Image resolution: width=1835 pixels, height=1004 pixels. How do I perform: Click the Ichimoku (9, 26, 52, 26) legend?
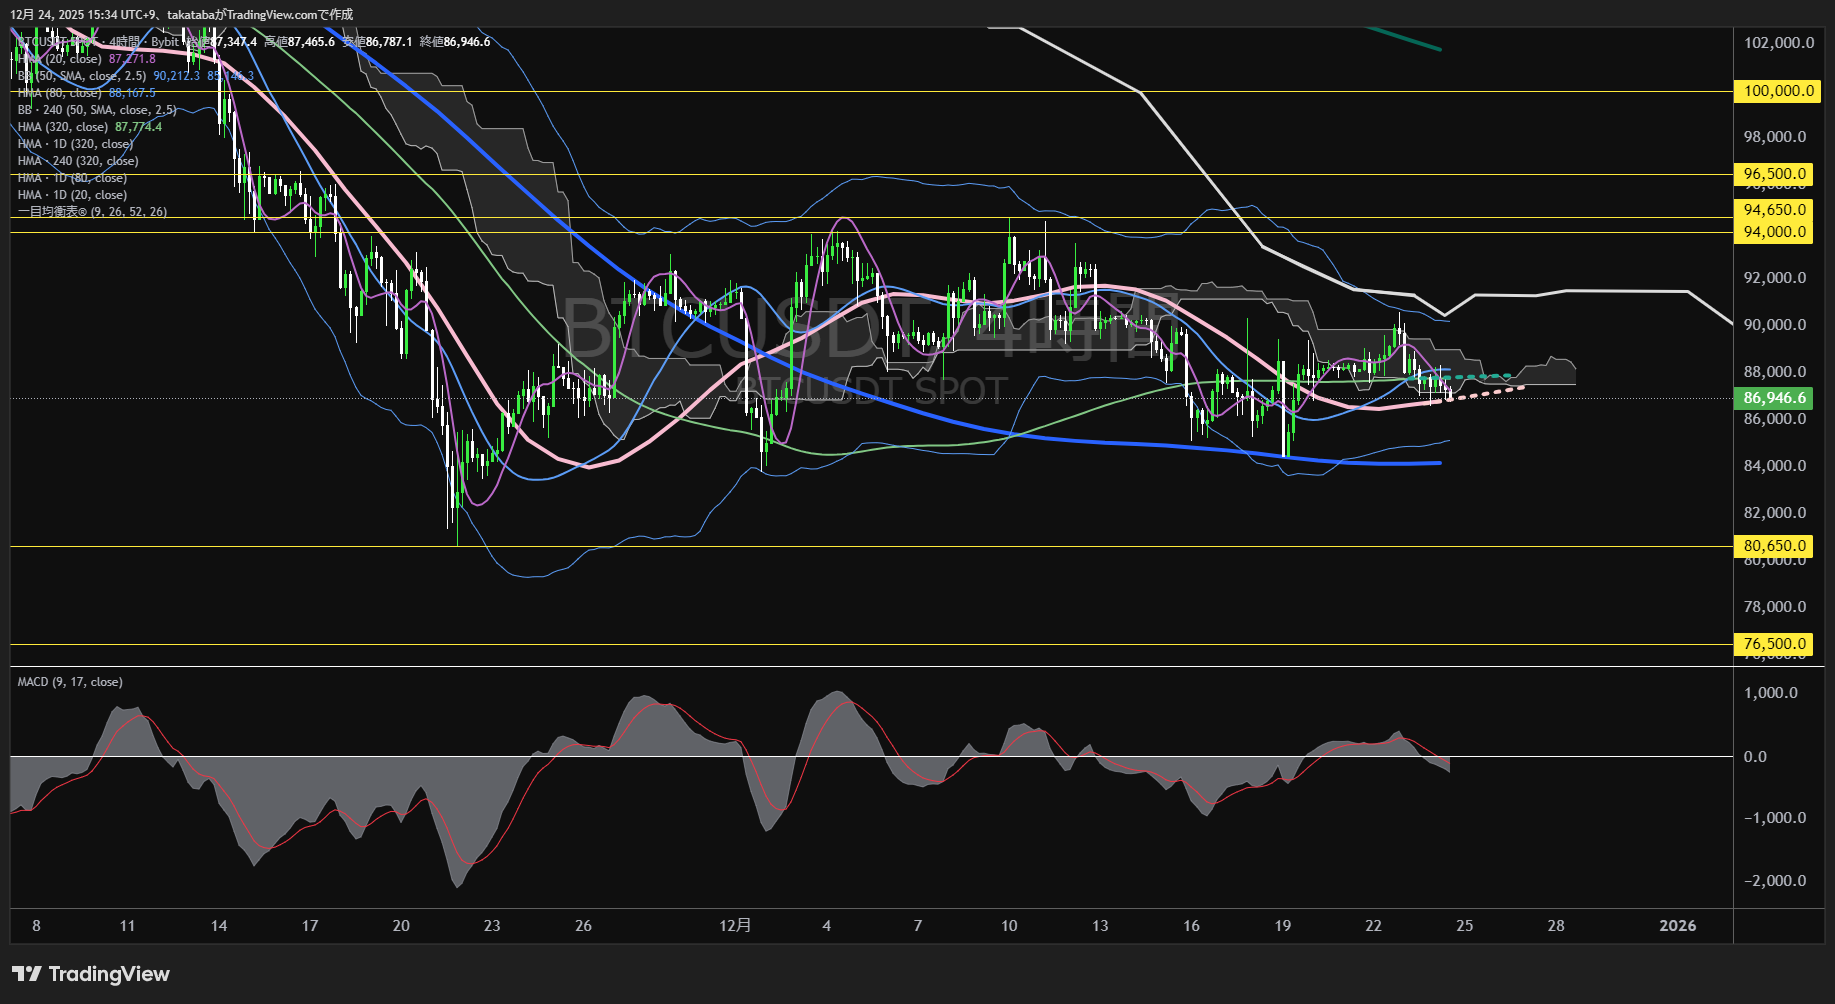[x=92, y=212]
